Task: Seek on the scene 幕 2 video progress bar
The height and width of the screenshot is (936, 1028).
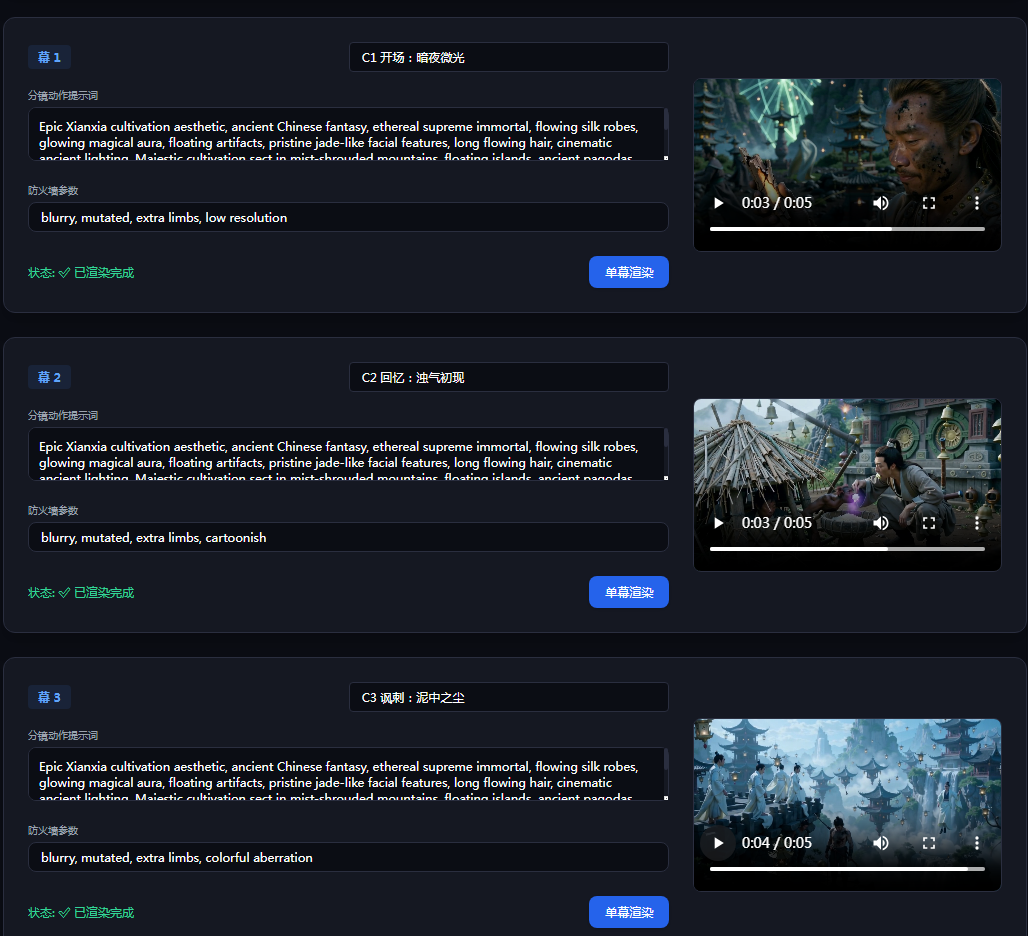Action: click(x=847, y=549)
